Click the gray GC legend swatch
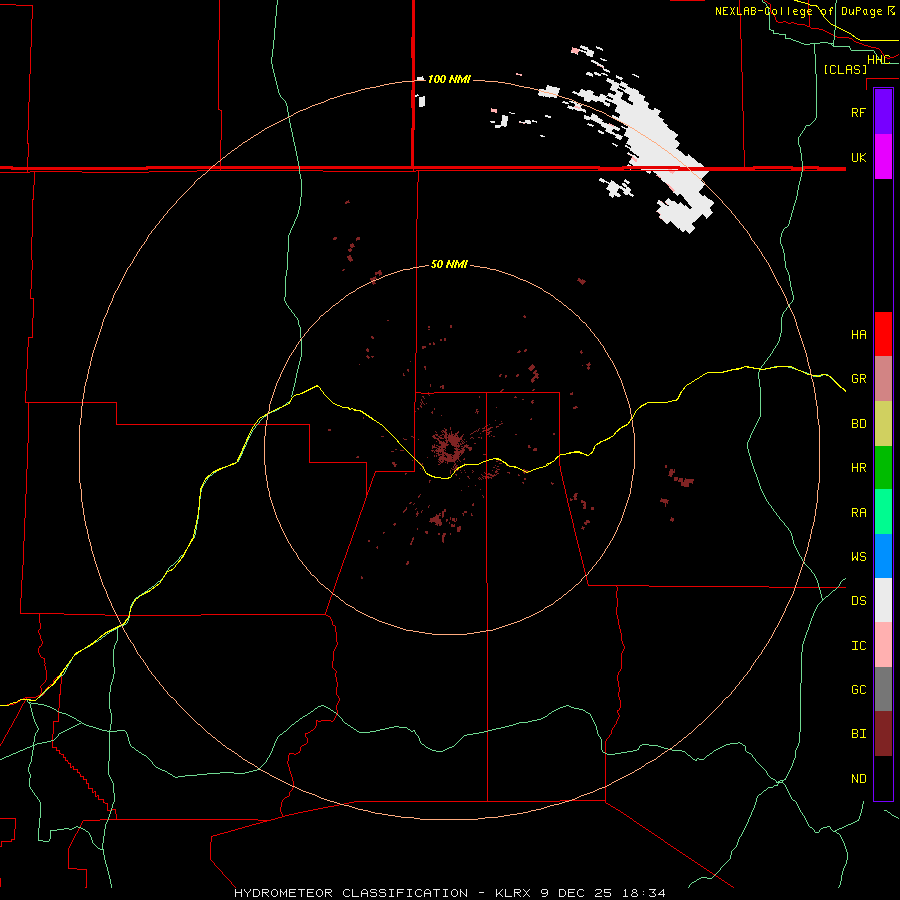 pyautogui.click(x=883, y=689)
